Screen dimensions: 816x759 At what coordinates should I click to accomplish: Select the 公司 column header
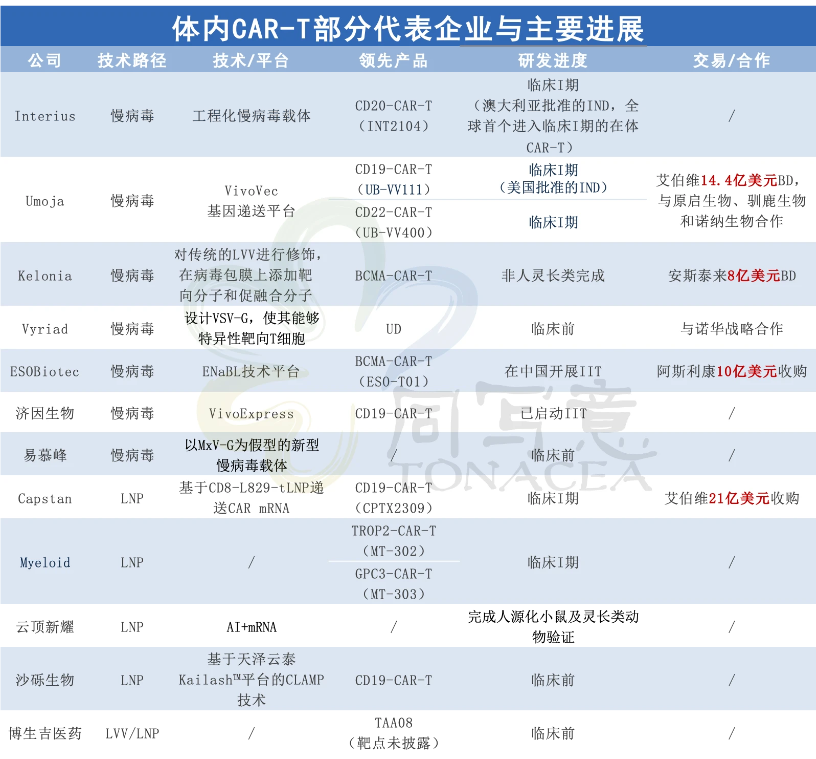tap(45, 60)
